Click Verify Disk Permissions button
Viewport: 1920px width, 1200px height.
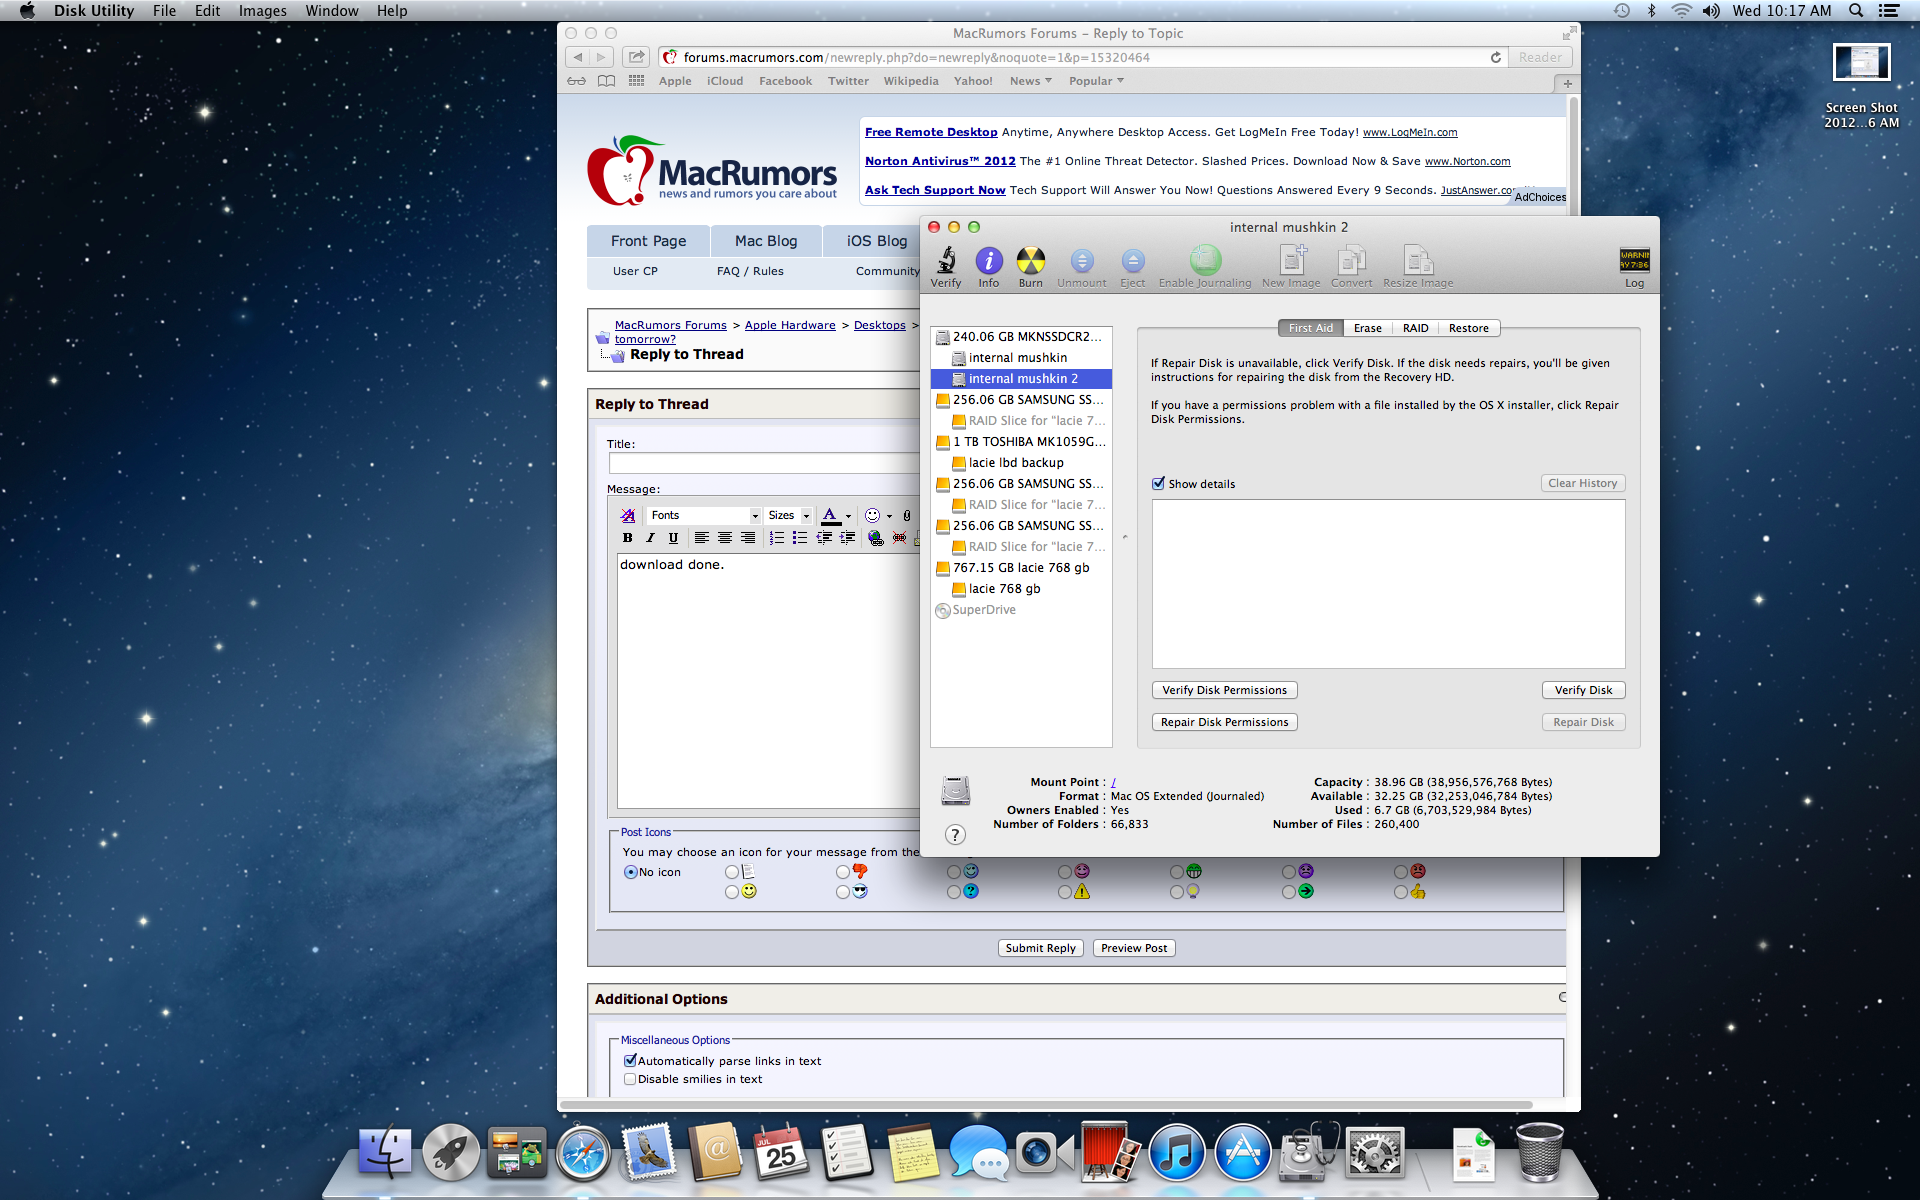(1224, 690)
